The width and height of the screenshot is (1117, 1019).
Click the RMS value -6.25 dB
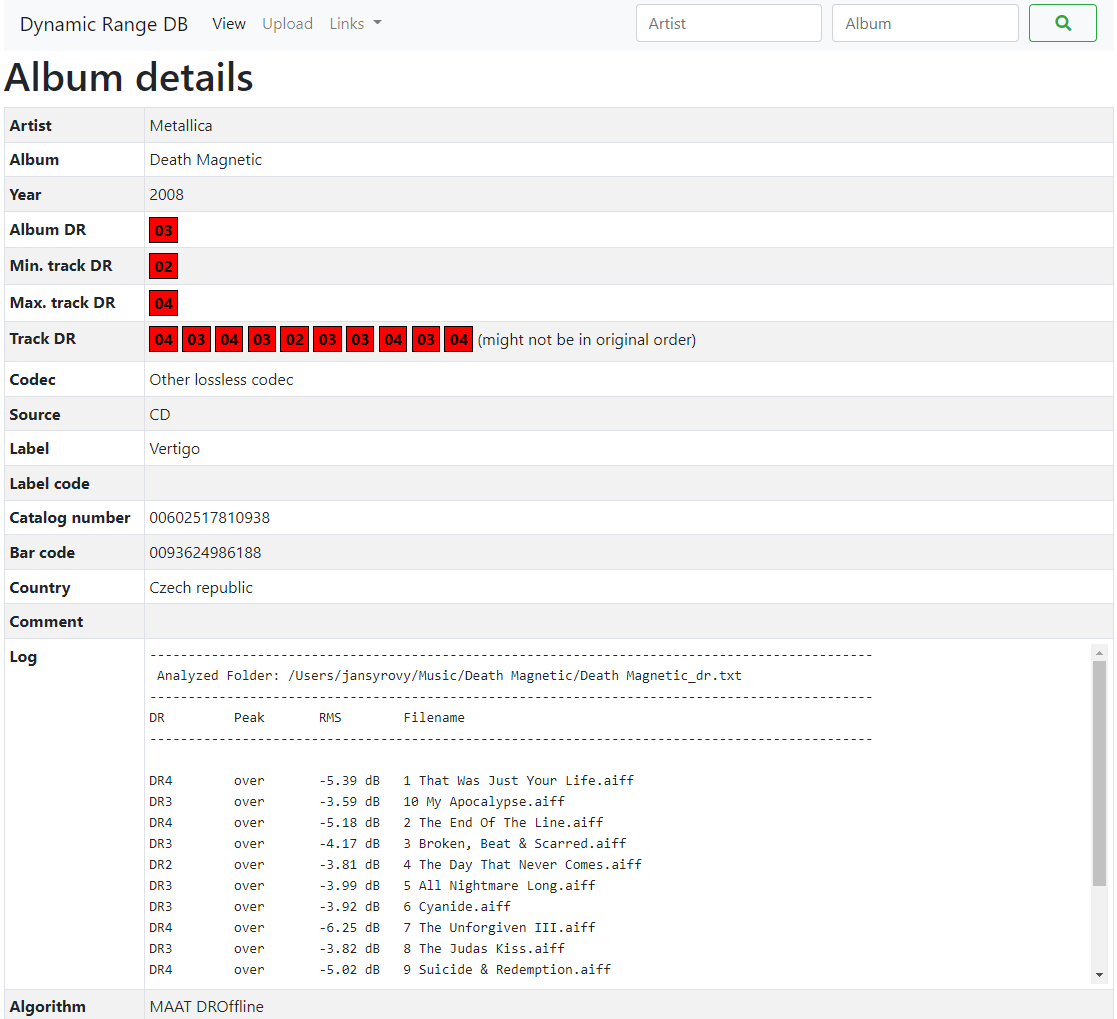pyautogui.click(x=349, y=928)
